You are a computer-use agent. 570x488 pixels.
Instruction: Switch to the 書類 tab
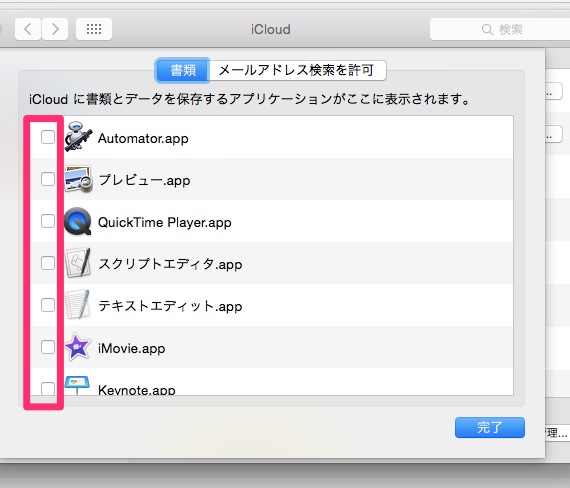[183, 70]
